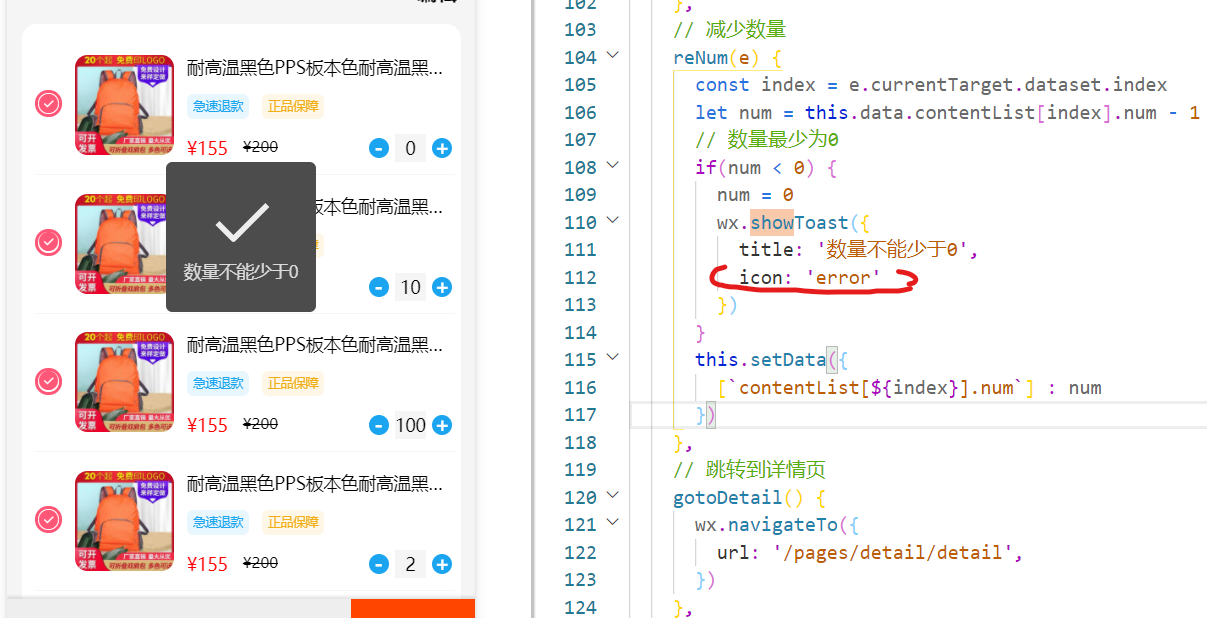Click line number 117 in the gutter

point(580,414)
